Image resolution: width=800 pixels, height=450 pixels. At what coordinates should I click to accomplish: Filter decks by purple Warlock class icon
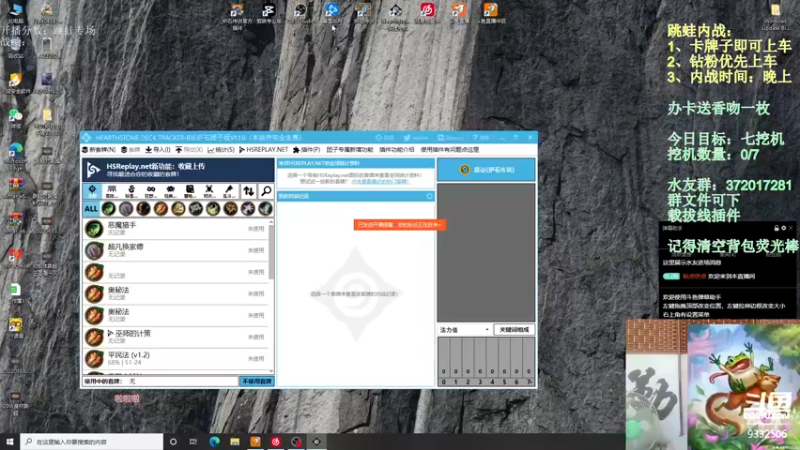pyautogui.click(x=248, y=209)
